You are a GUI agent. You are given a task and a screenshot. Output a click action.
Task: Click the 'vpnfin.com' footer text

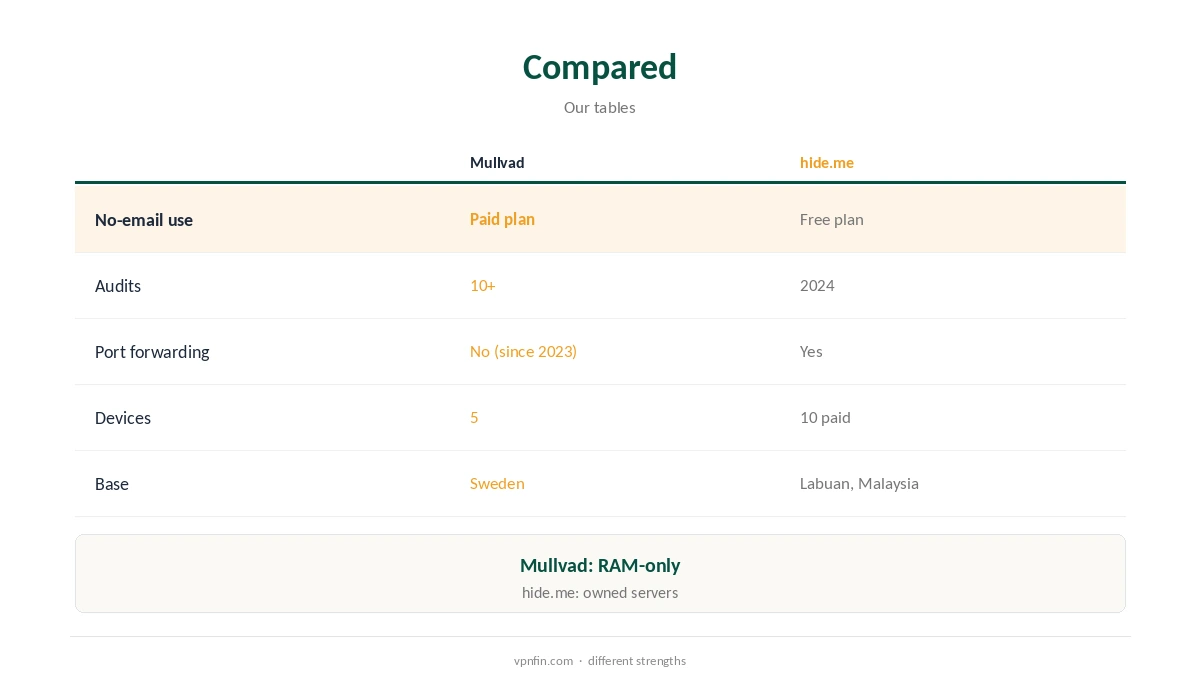pyautogui.click(x=543, y=661)
